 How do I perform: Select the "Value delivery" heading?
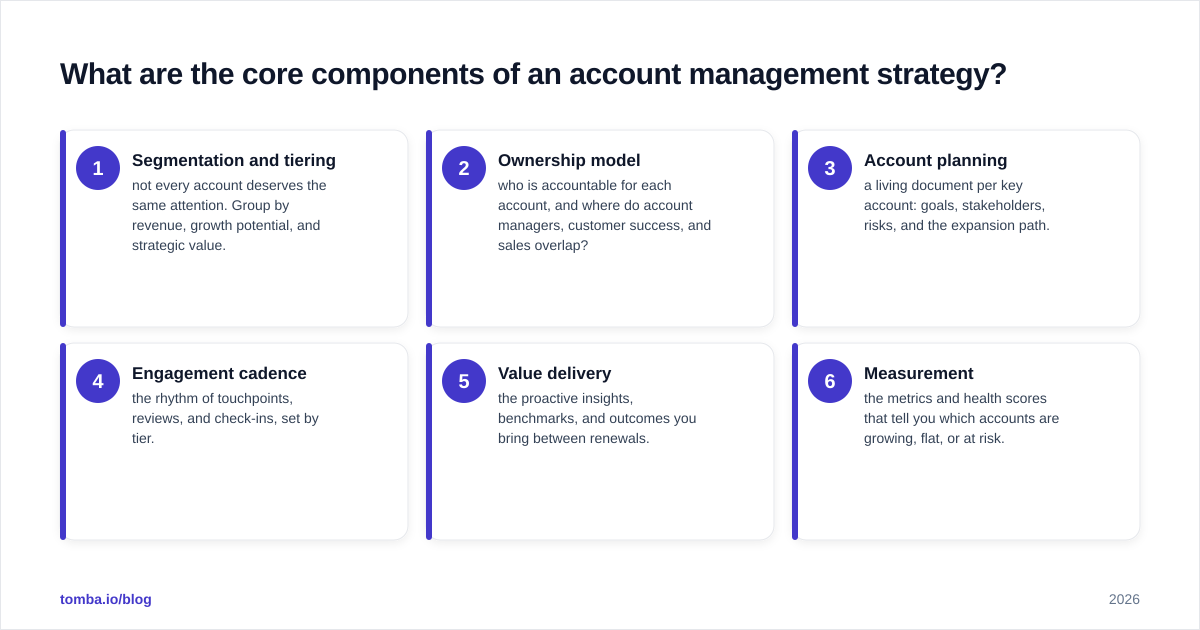point(554,373)
